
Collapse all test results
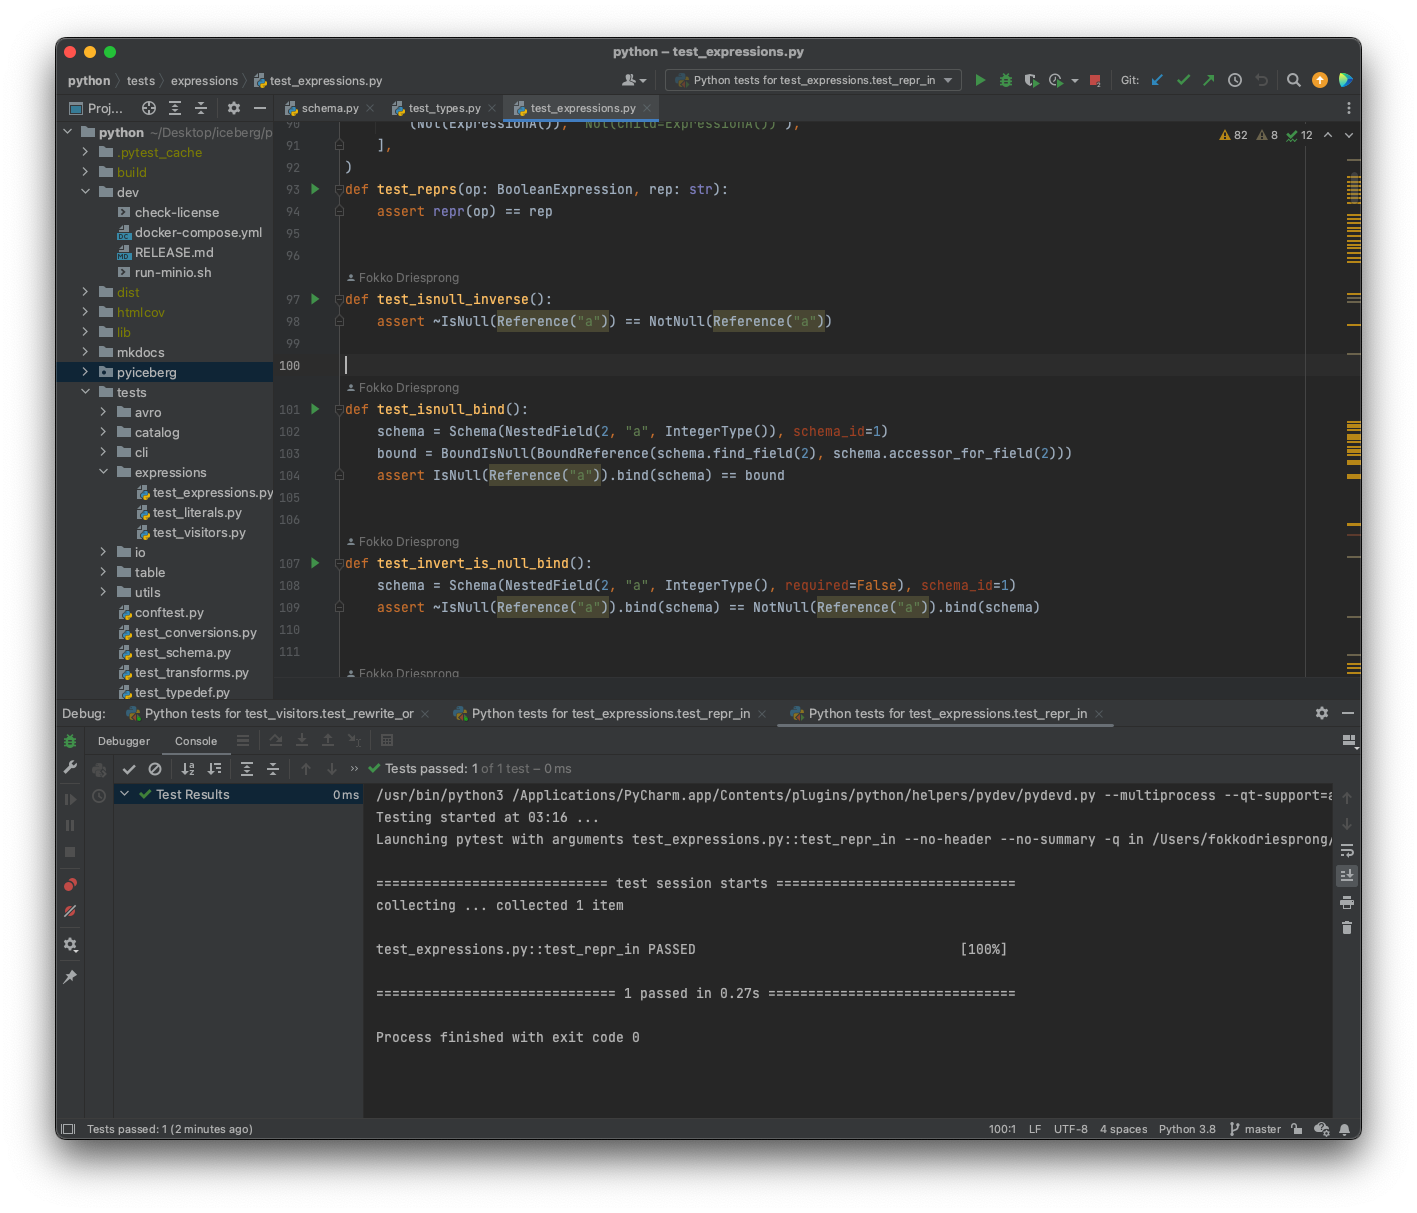[273, 769]
